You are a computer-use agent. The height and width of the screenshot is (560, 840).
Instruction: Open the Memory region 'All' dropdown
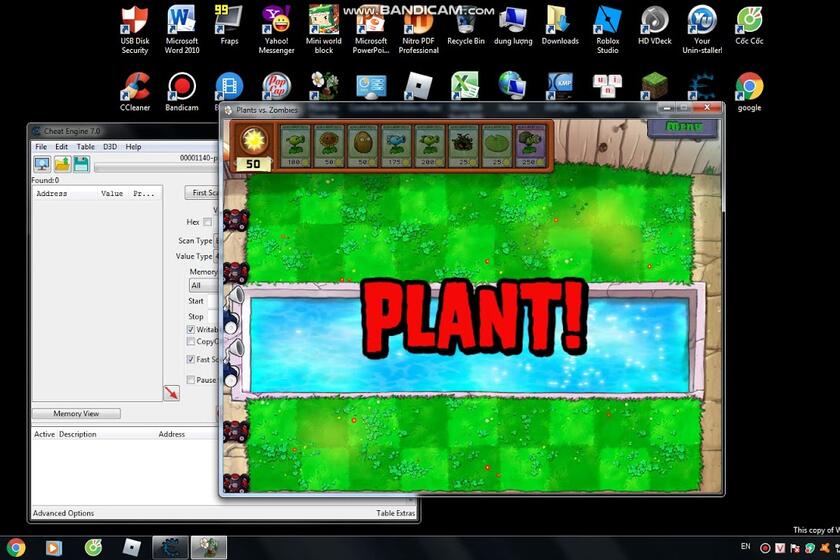click(204, 285)
